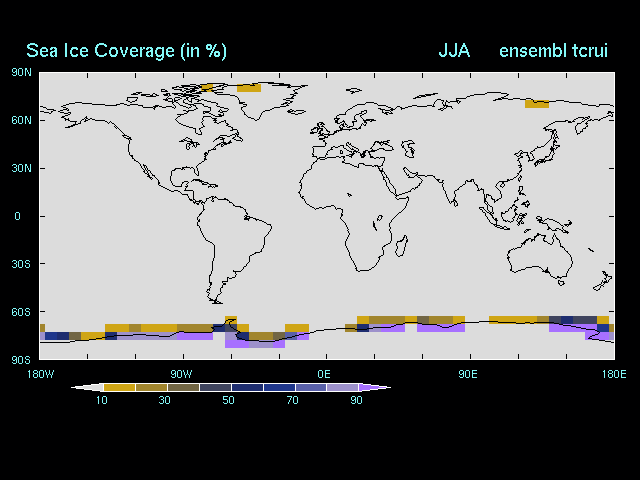Image resolution: width=640 pixels, height=480 pixels.
Task: Click the dark navy 50–60 colorbar segment
Action: (x=246, y=387)
